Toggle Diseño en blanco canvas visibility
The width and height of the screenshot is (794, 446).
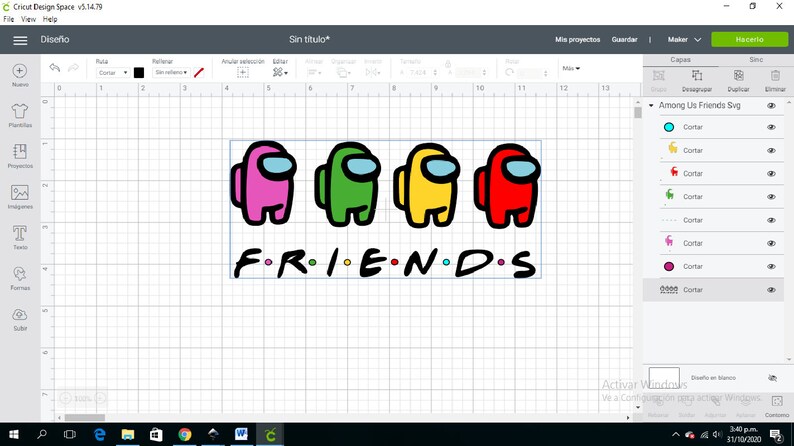(772, 378)
